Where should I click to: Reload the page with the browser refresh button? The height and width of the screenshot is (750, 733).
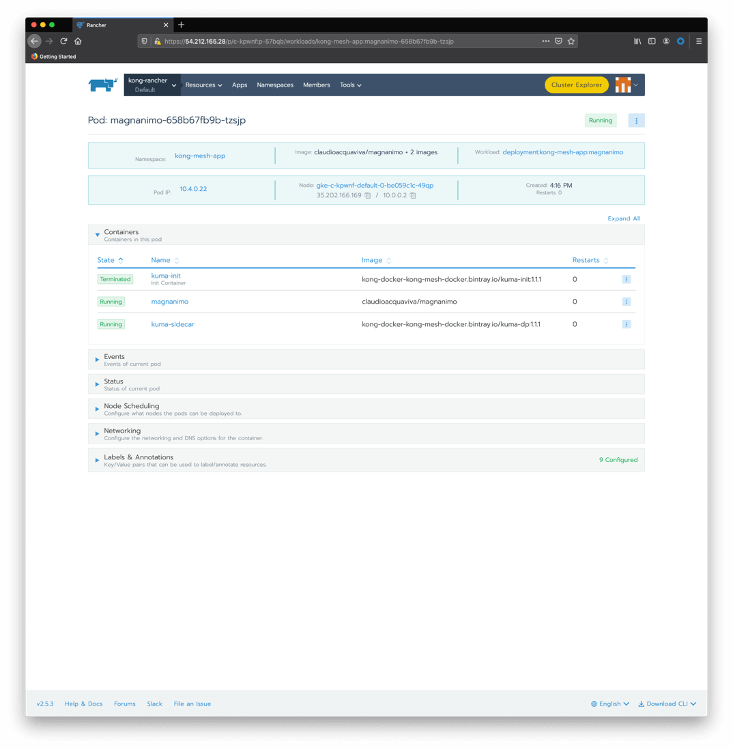(x=64, y=41)
